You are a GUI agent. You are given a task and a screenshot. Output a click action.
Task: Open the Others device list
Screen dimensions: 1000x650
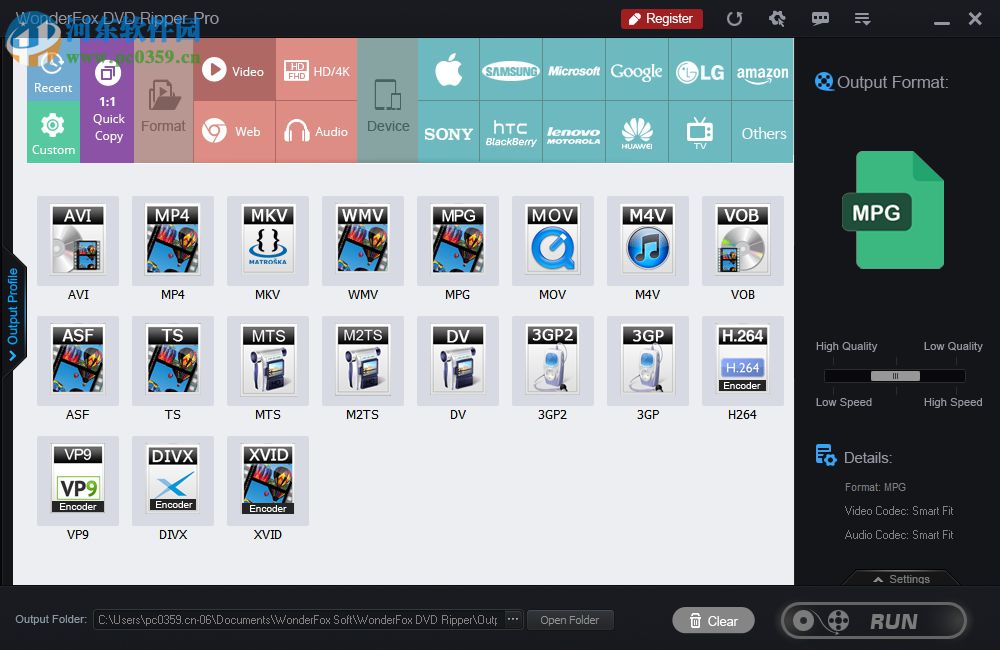(x=763, y=132)
